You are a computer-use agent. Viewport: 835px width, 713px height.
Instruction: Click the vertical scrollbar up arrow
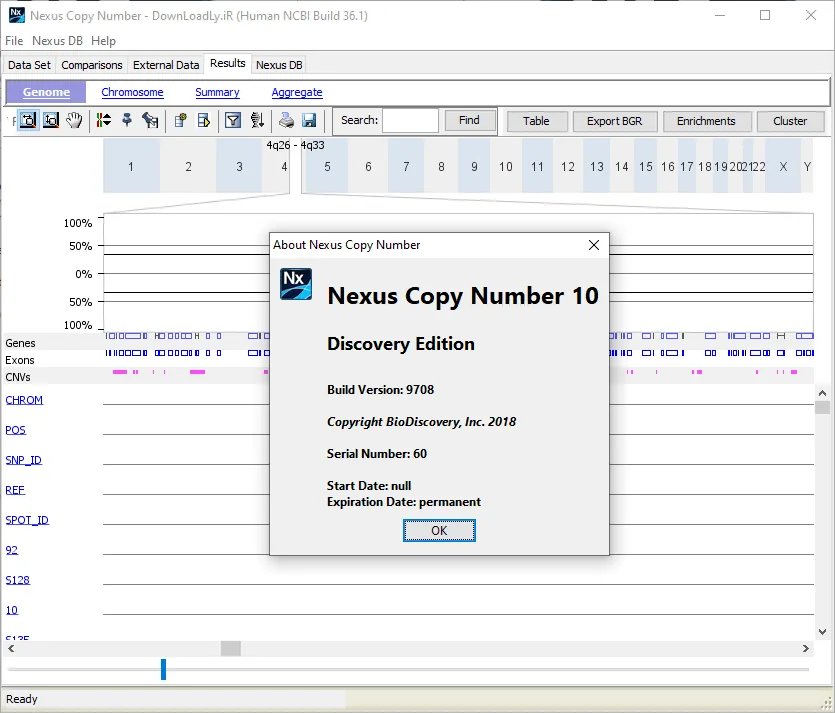point(822,393)
